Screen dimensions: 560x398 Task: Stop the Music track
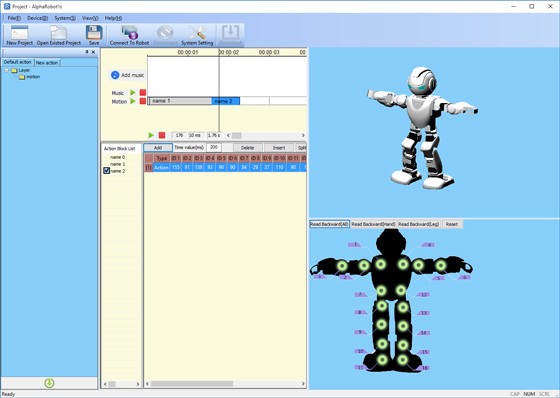coord(143,93)
